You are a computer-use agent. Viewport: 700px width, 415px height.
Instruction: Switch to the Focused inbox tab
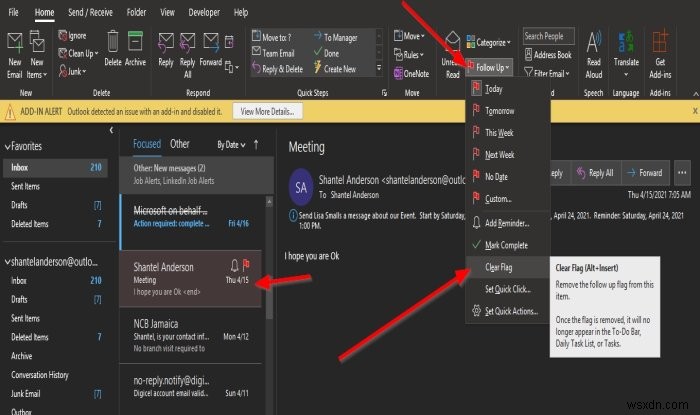(x=147, y=144)
